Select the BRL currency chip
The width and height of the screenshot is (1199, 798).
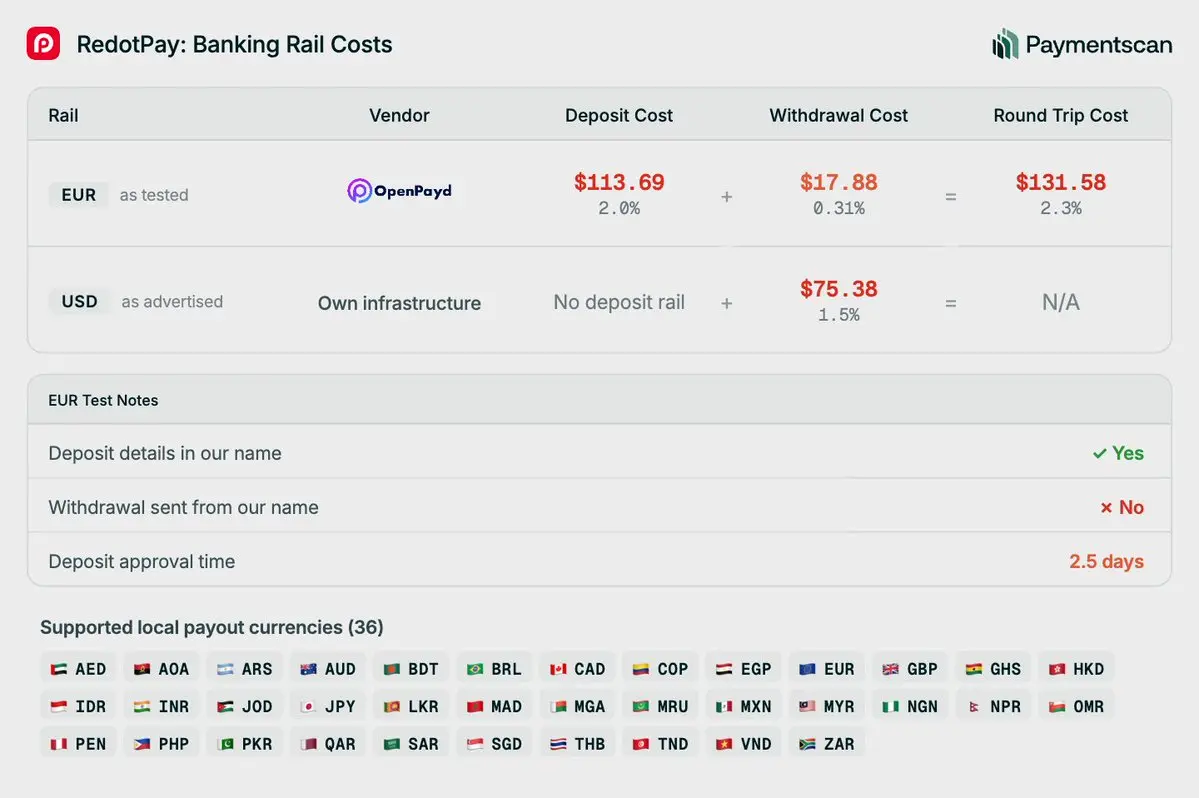click(494, 669)
